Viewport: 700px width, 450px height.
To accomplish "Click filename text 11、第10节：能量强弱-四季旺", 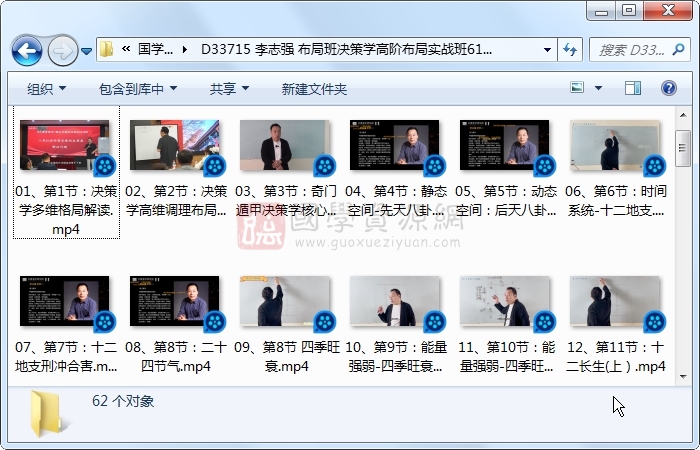I will pos(506,356).
